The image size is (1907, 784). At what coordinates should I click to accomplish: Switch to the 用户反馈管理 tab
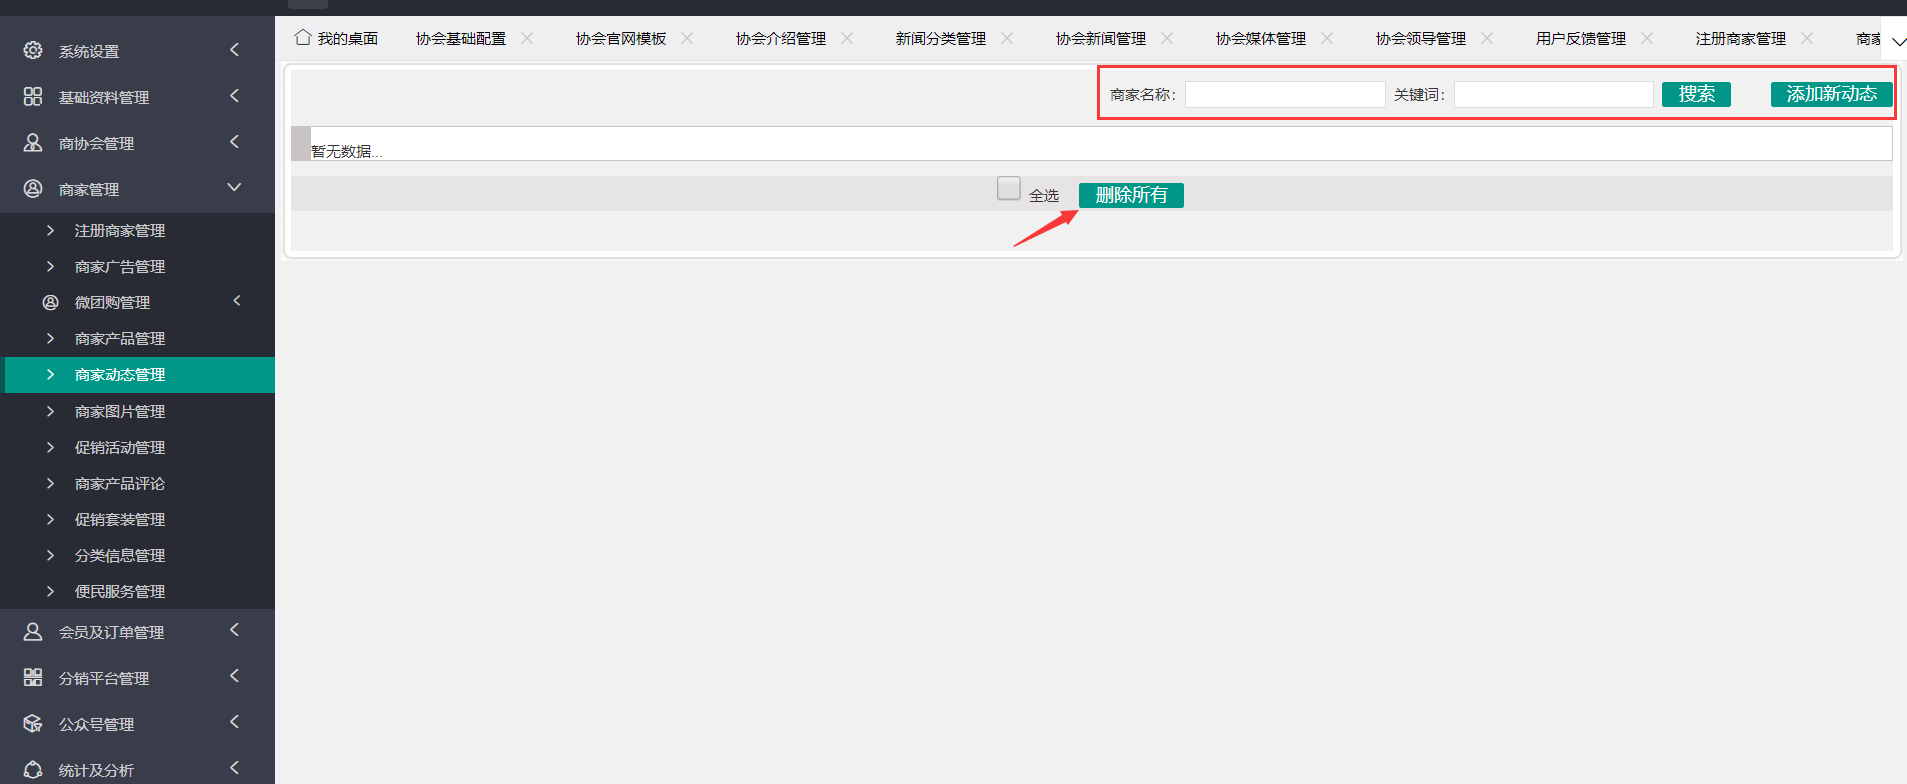point(1580,38)
